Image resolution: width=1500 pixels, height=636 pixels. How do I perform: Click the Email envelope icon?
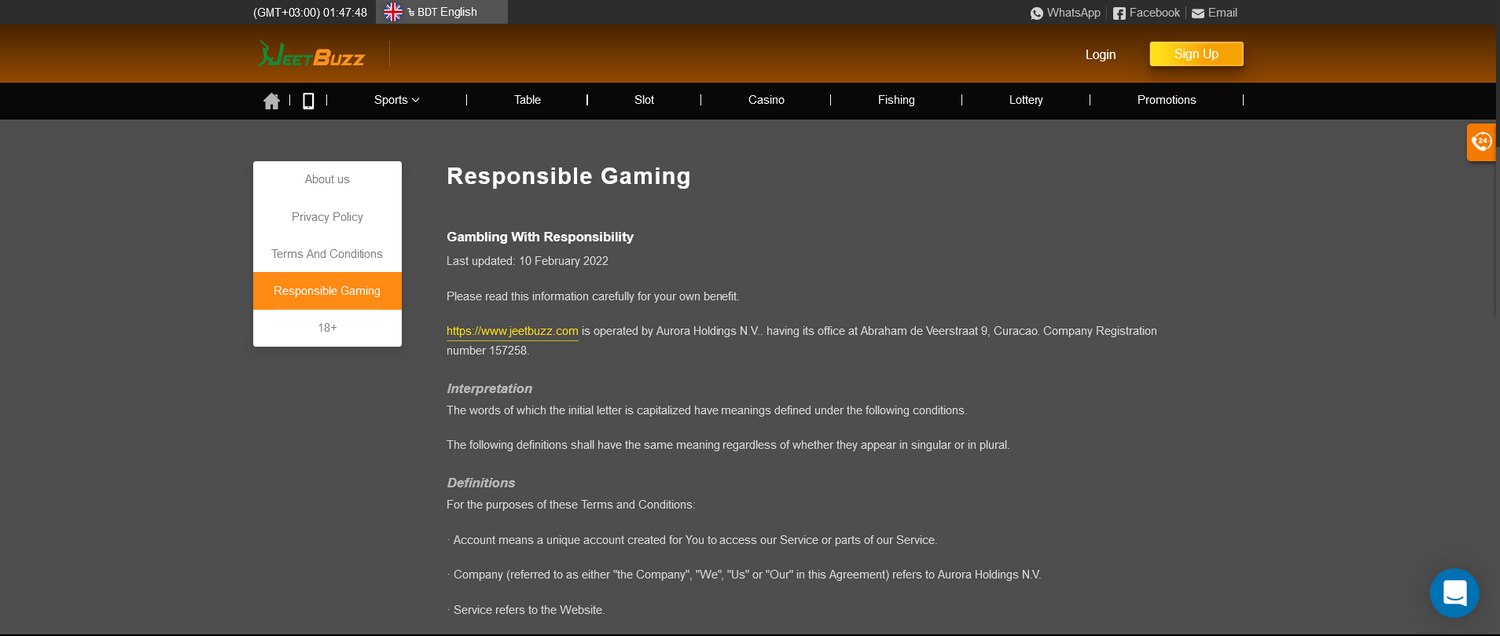(x=1198, y=13)
